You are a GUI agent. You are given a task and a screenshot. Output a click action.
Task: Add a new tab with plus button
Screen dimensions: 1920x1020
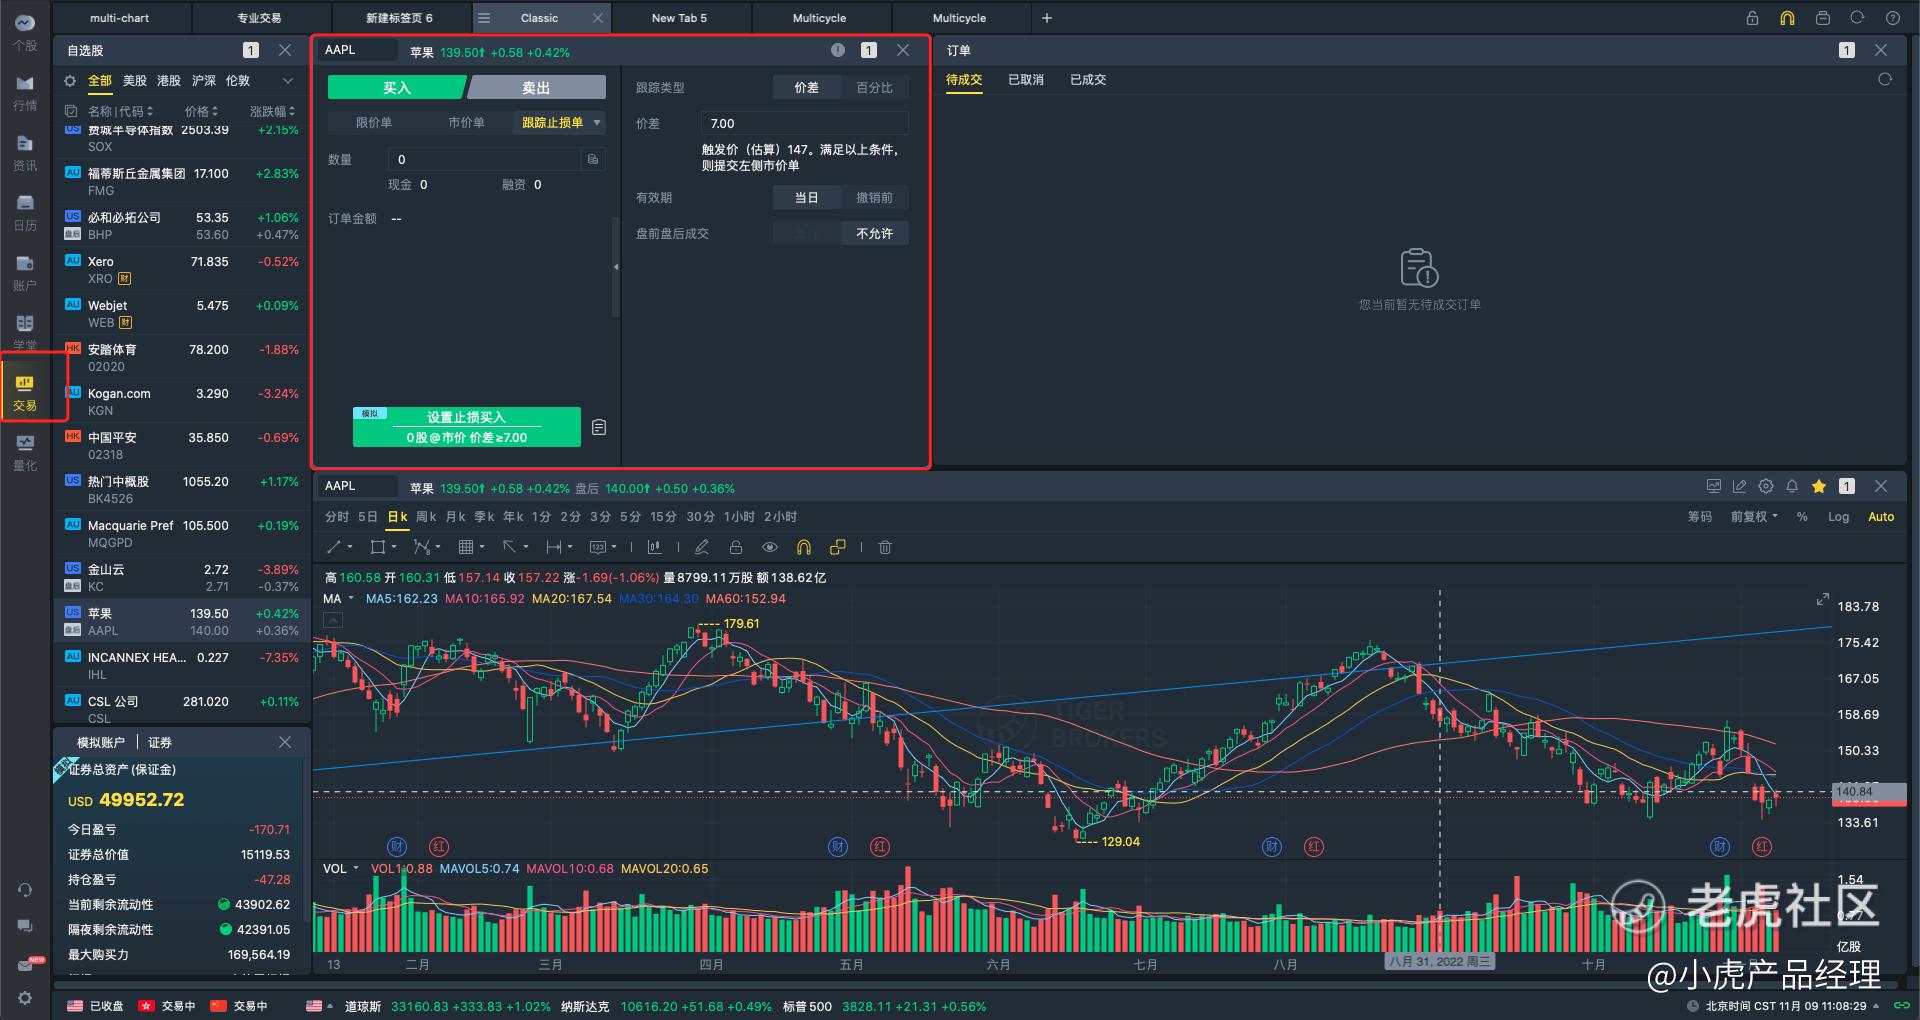pos(1047,18)
